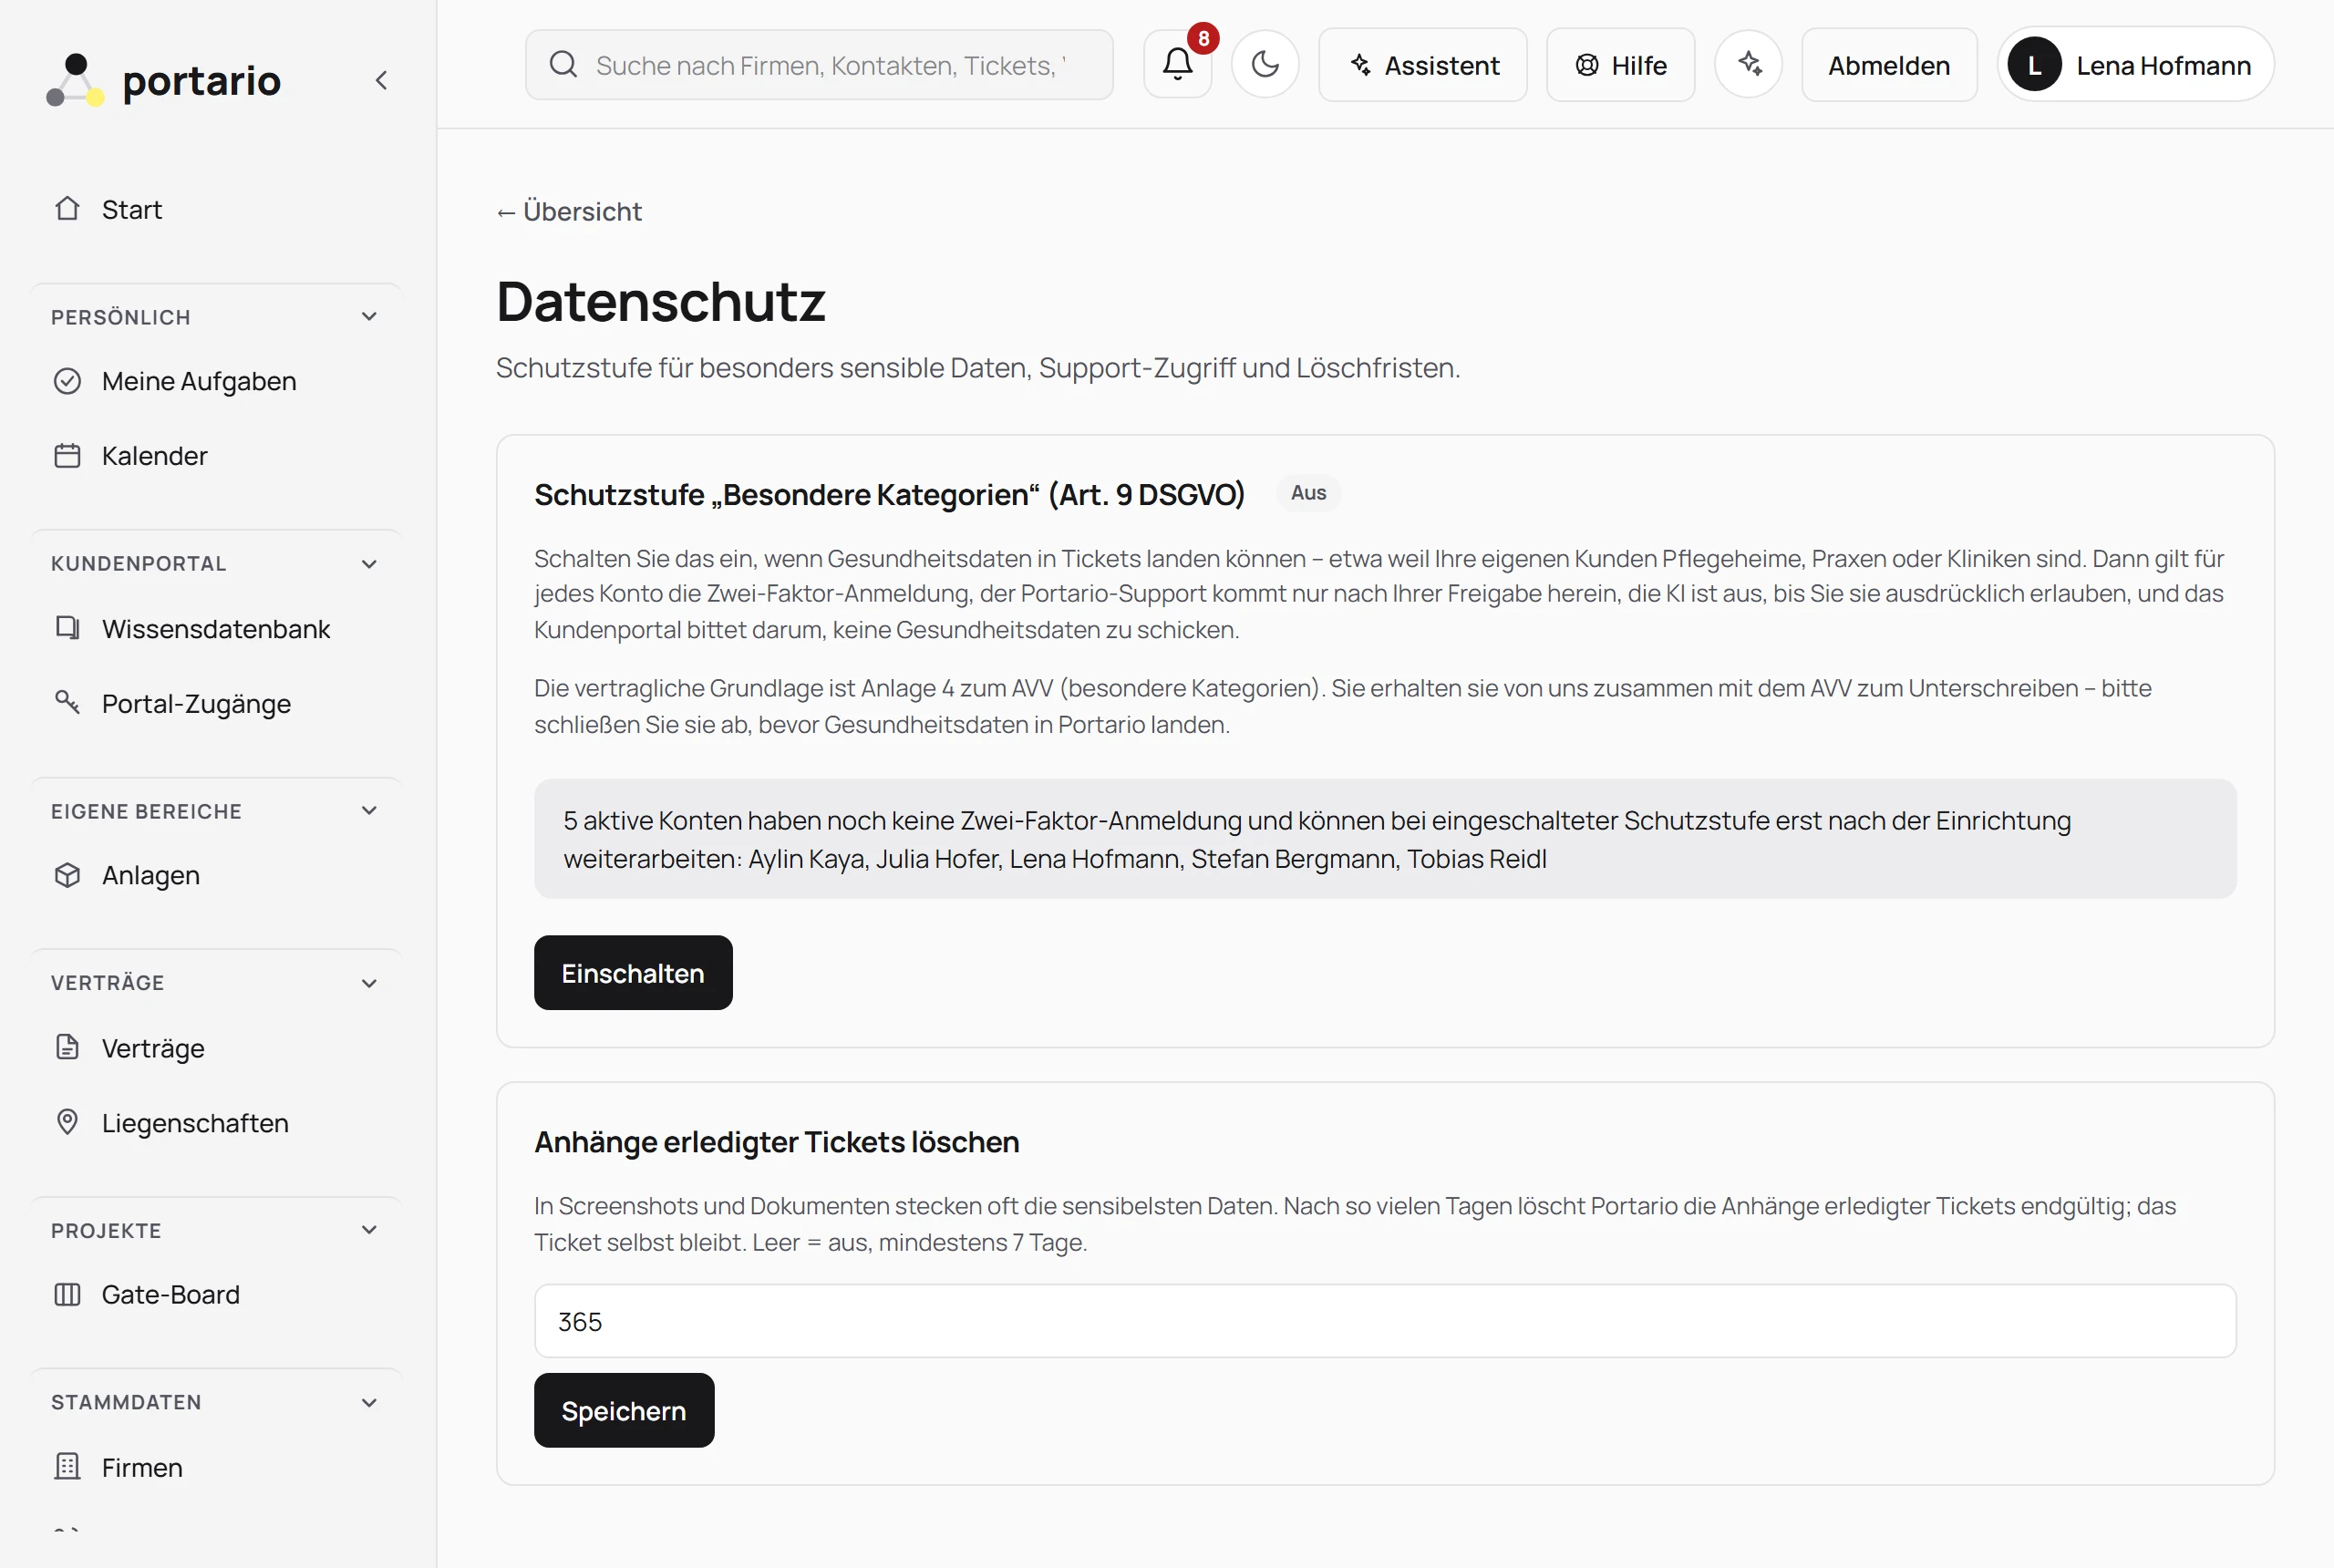Click the Wissensdatenbank book icon

67,628
